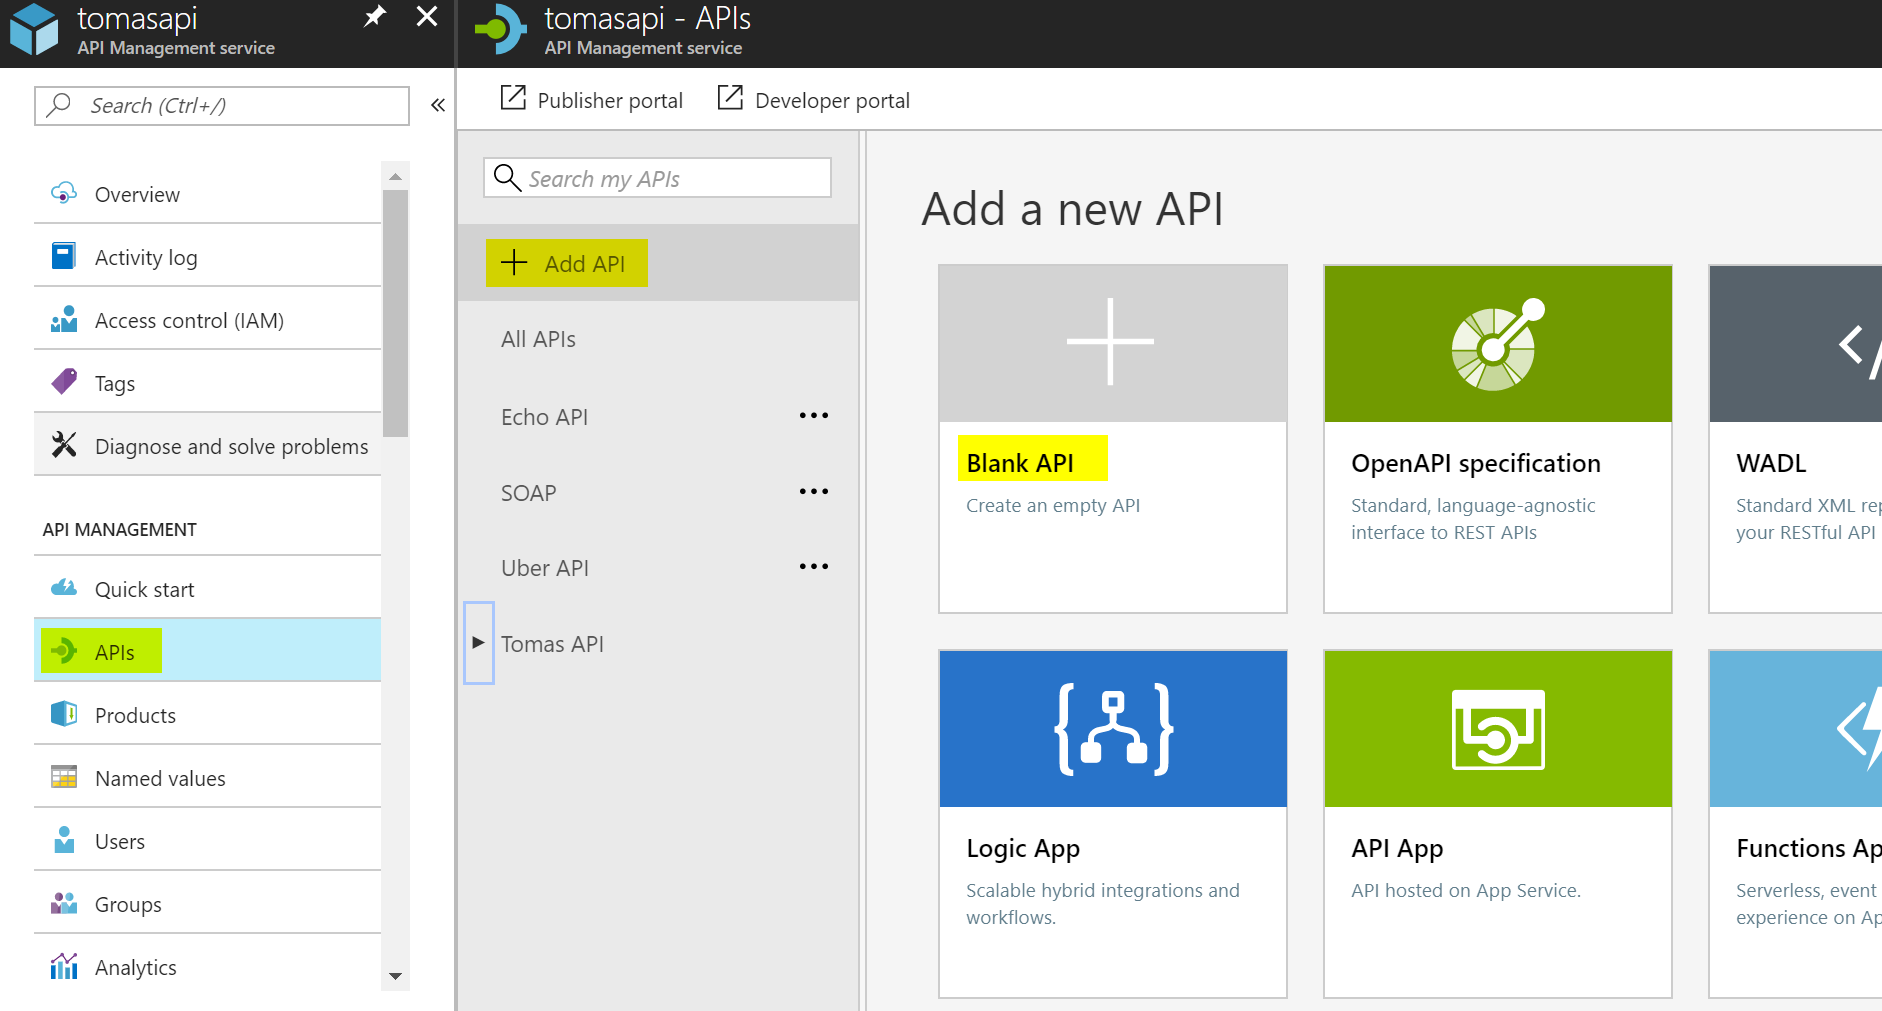Click the Add API button
Screen dimensions: 1882x1011
coord(566,263)
